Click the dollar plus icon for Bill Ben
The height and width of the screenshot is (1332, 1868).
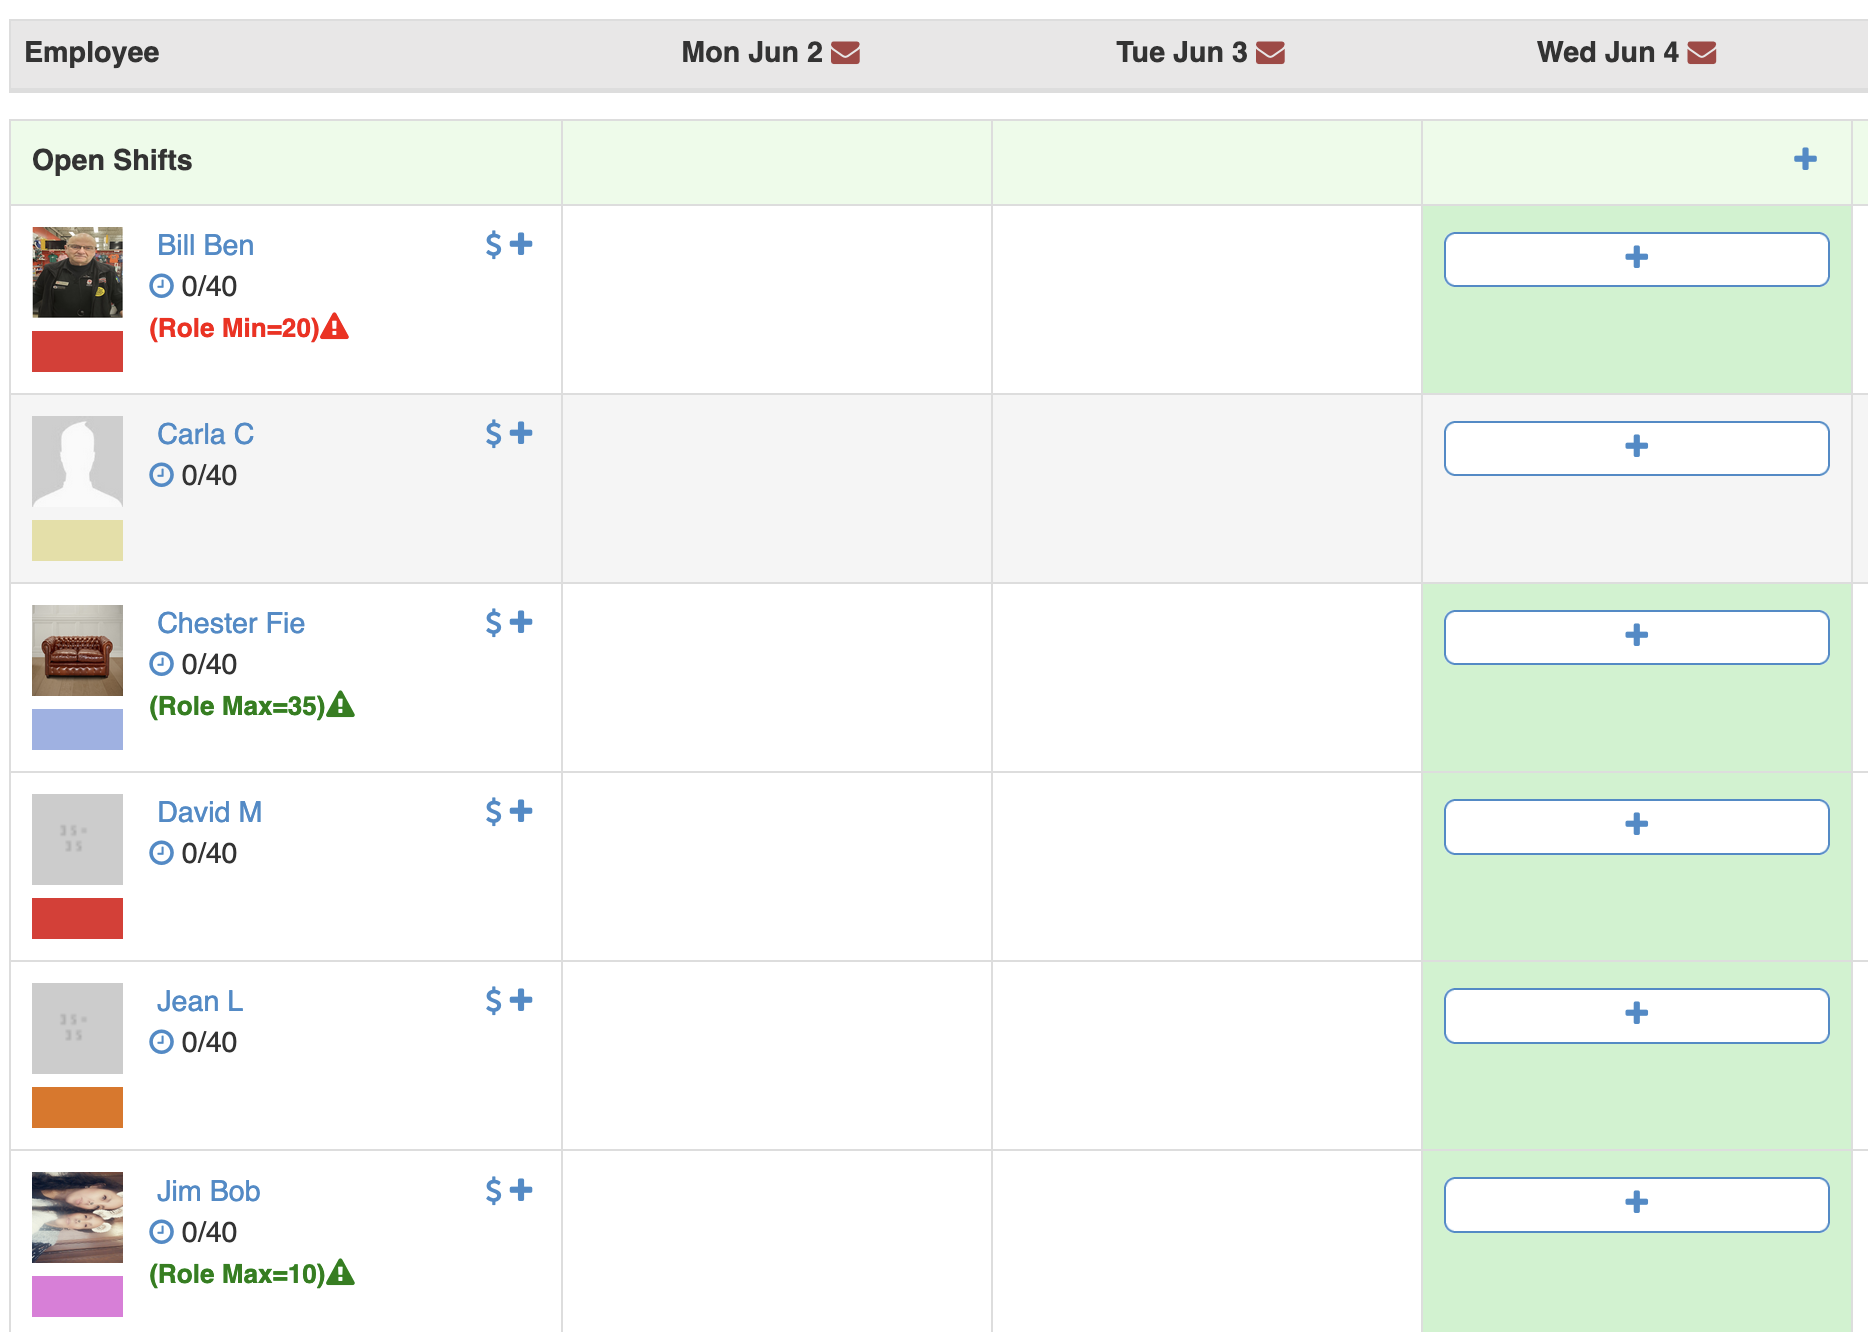point(508,244)
